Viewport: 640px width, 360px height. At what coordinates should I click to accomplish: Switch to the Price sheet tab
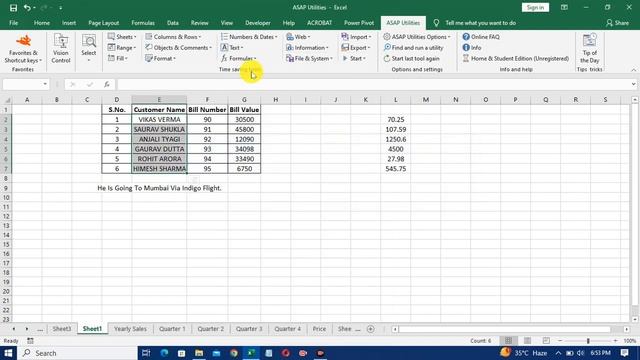(319, 329)
